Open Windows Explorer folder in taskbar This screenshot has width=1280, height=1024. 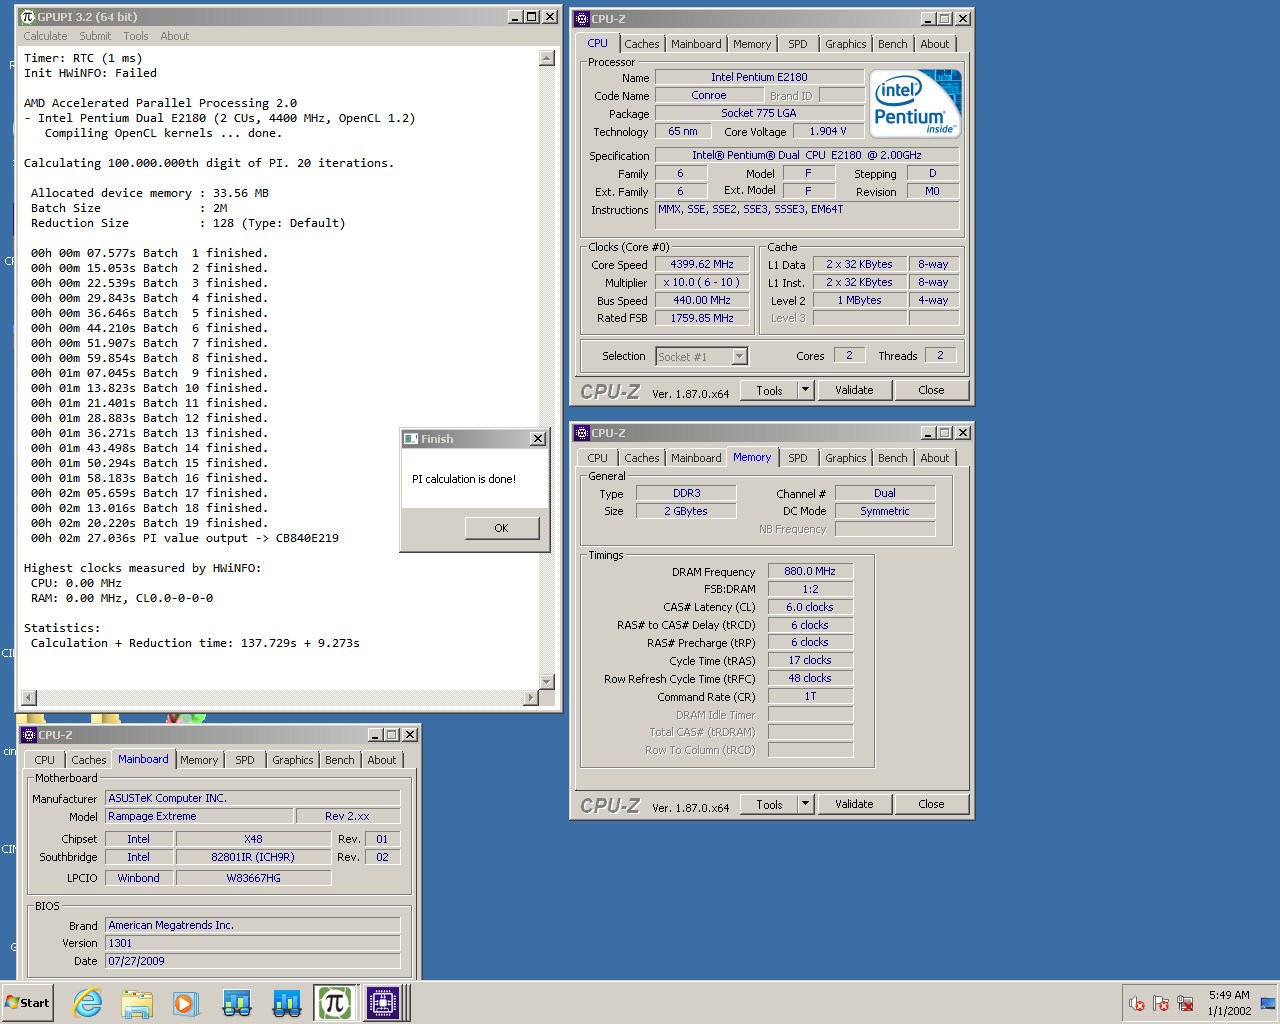click(137, 1003)
